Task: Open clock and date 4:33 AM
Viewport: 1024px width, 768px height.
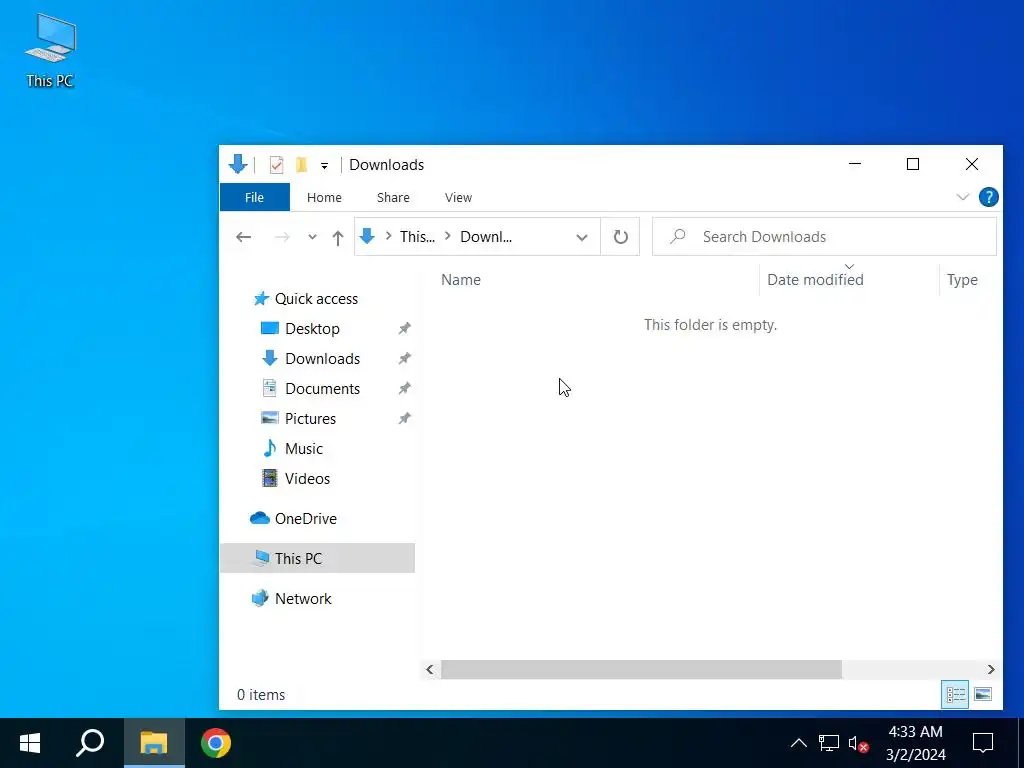Action: point(916,743)
